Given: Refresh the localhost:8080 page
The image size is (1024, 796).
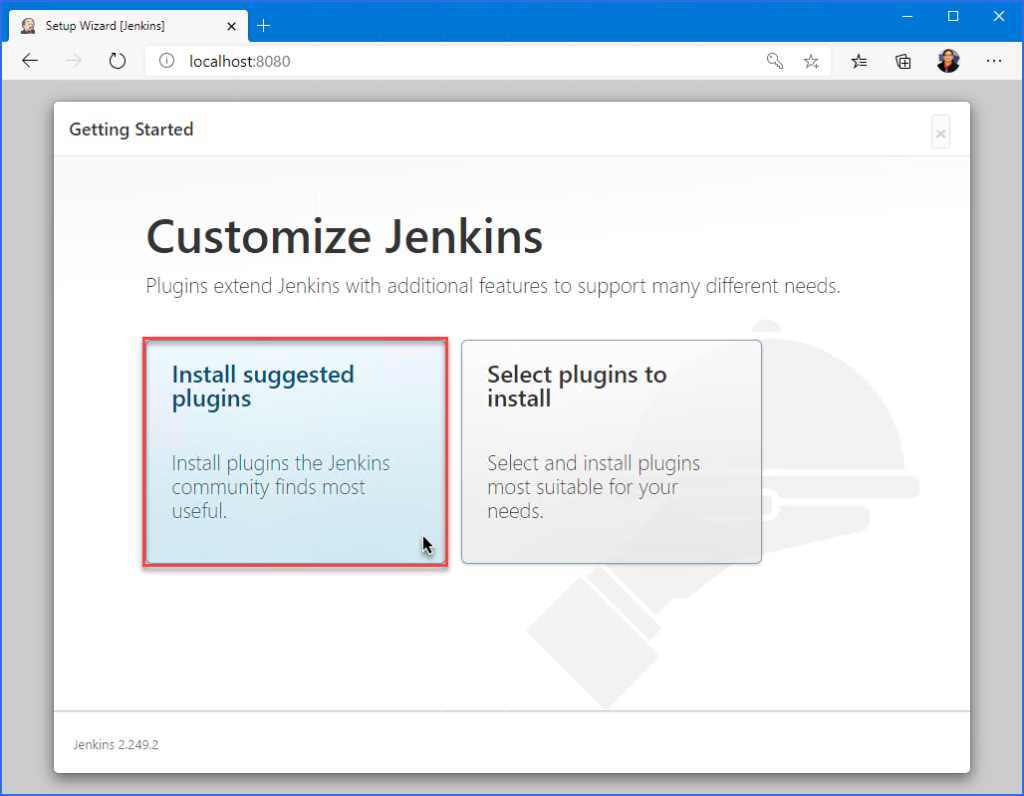Looking at the screenshot, I should (x=117, y=61).
